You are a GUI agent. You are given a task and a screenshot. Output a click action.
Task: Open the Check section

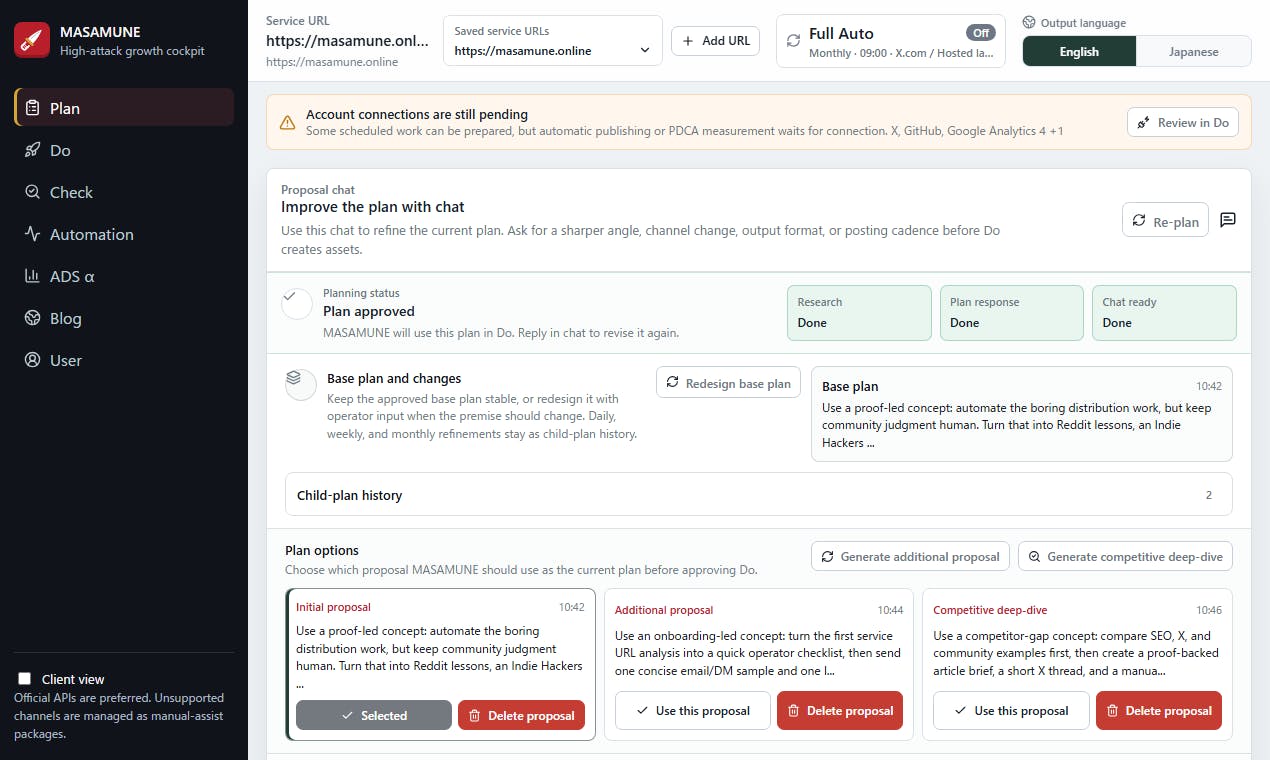[124, 192]
